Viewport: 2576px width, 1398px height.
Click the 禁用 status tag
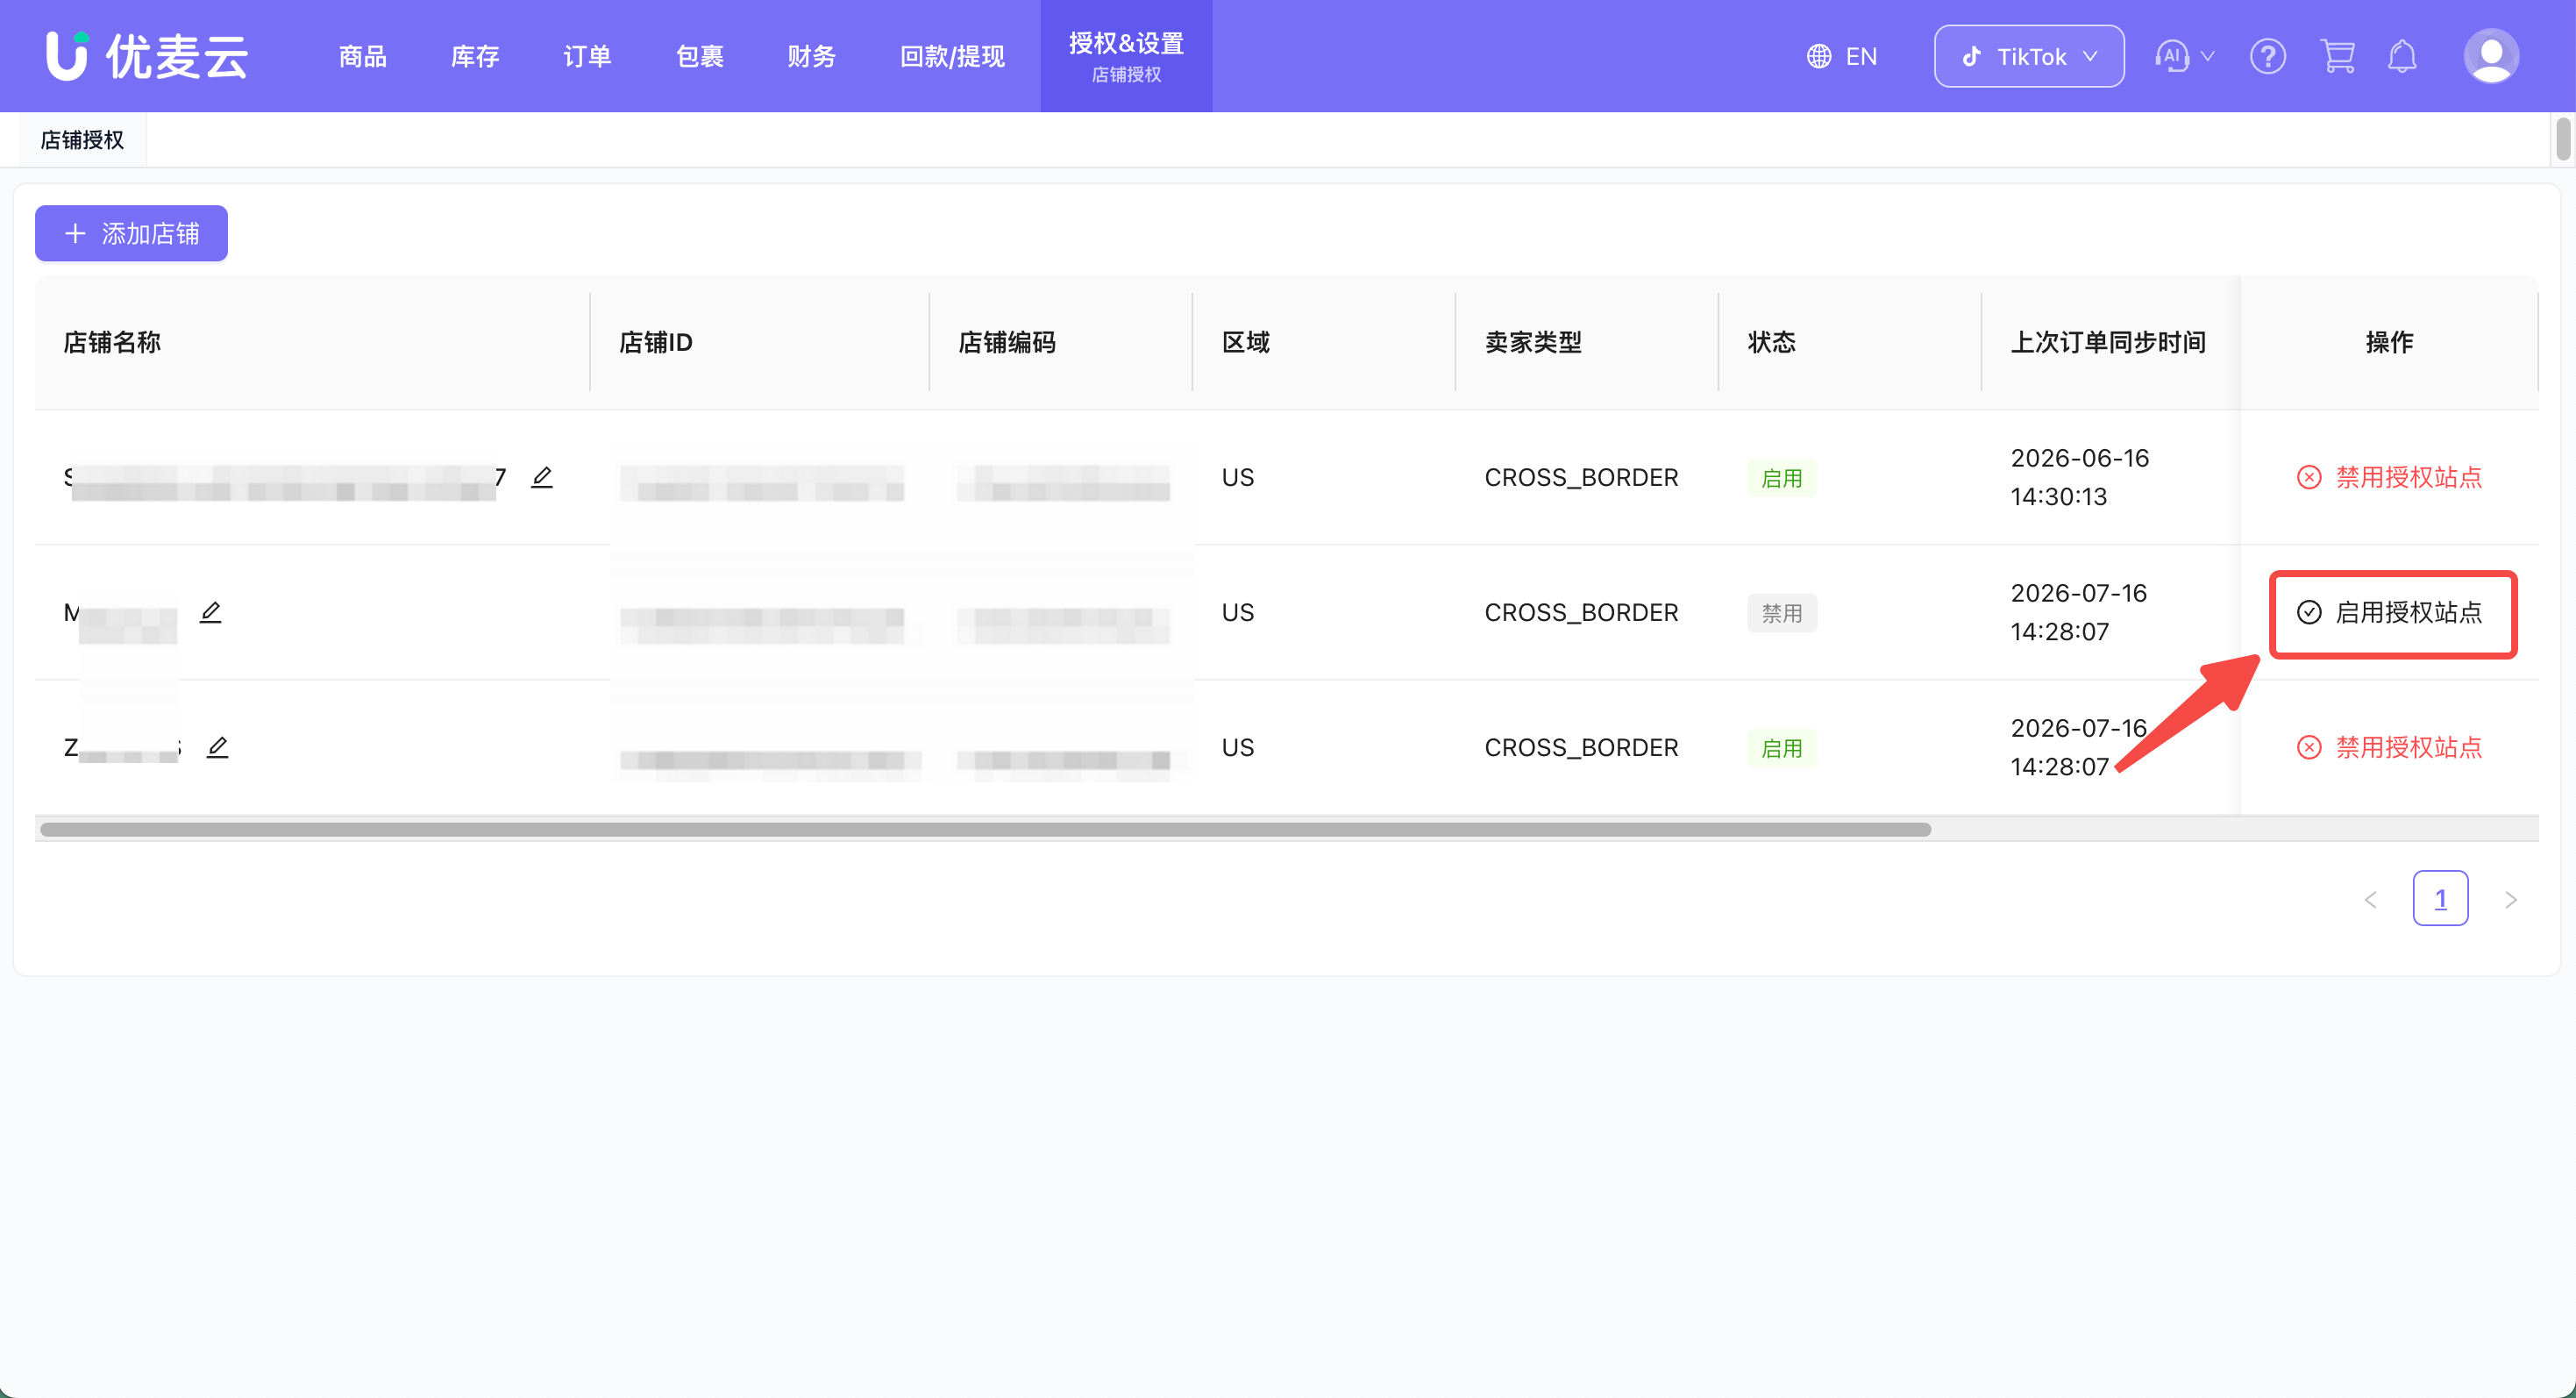[x=1782, y=613]
